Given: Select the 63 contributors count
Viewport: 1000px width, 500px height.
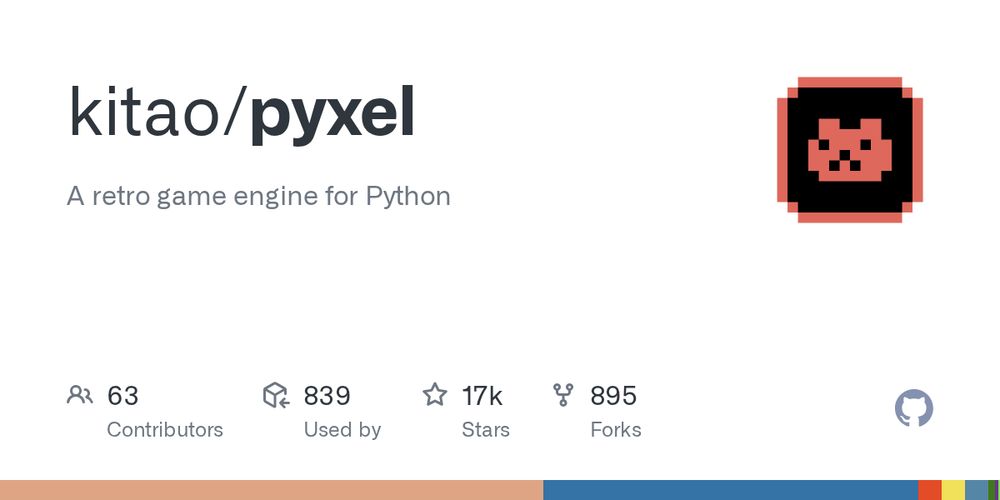Looking at the screenshot, I should (122, 396).
